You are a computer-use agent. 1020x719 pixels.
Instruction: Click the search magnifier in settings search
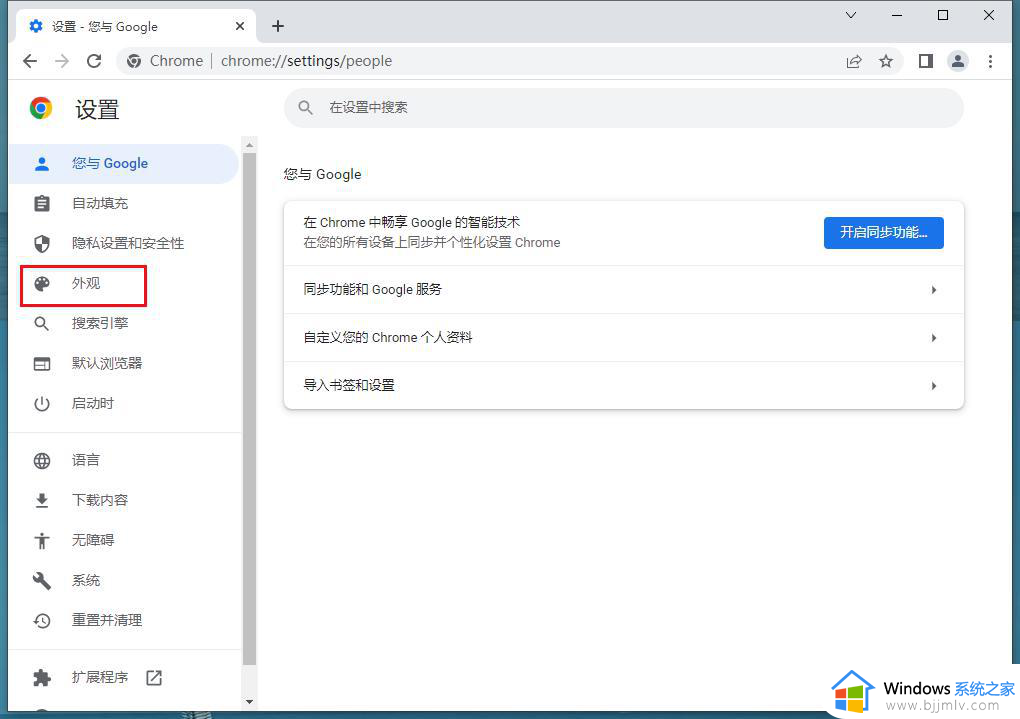[306, 107]
